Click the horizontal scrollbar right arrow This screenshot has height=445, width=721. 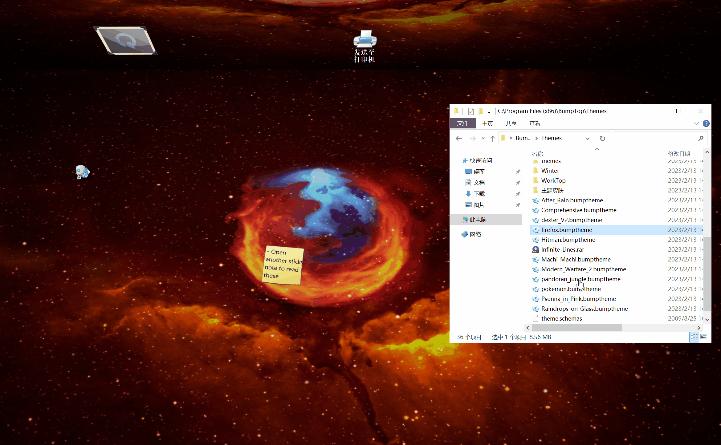pos(699,328)
